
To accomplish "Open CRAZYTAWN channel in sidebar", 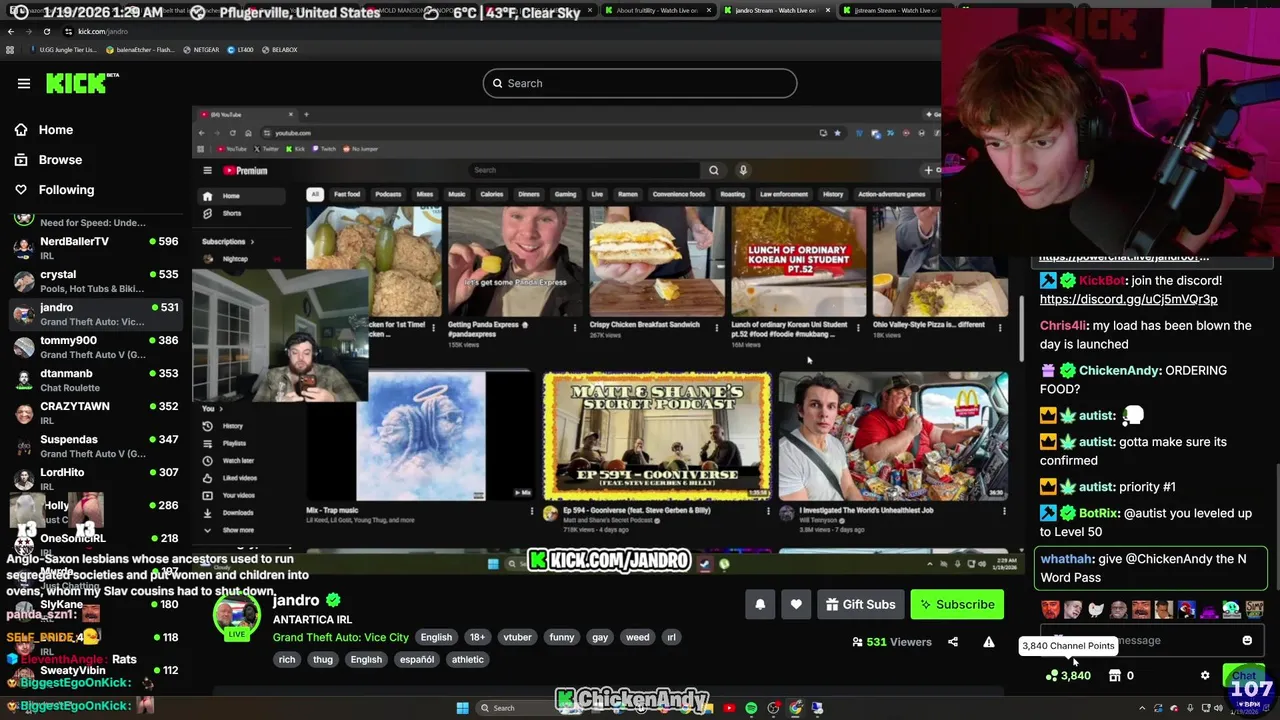I will (x=95, y=412).
